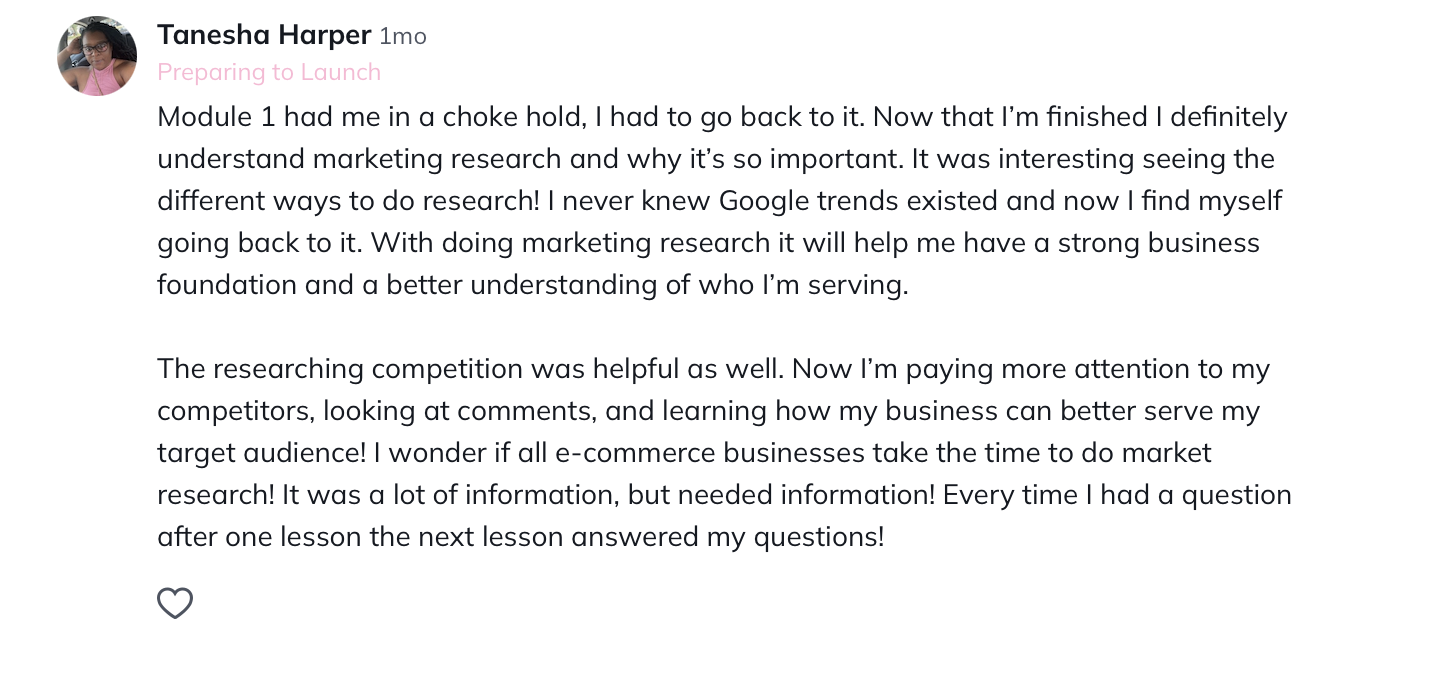
Task: Click the final line after one lesson the next
Action: click(521, 537)
